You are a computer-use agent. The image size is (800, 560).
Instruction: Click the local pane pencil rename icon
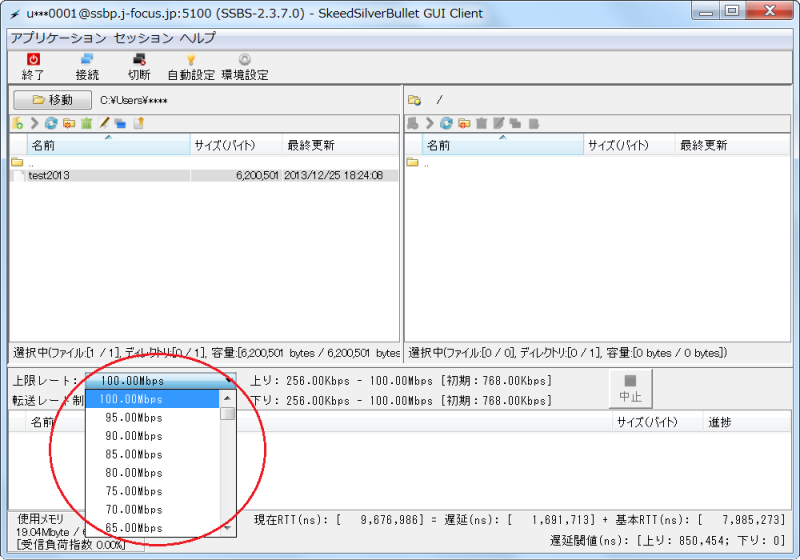click(103, 124)
